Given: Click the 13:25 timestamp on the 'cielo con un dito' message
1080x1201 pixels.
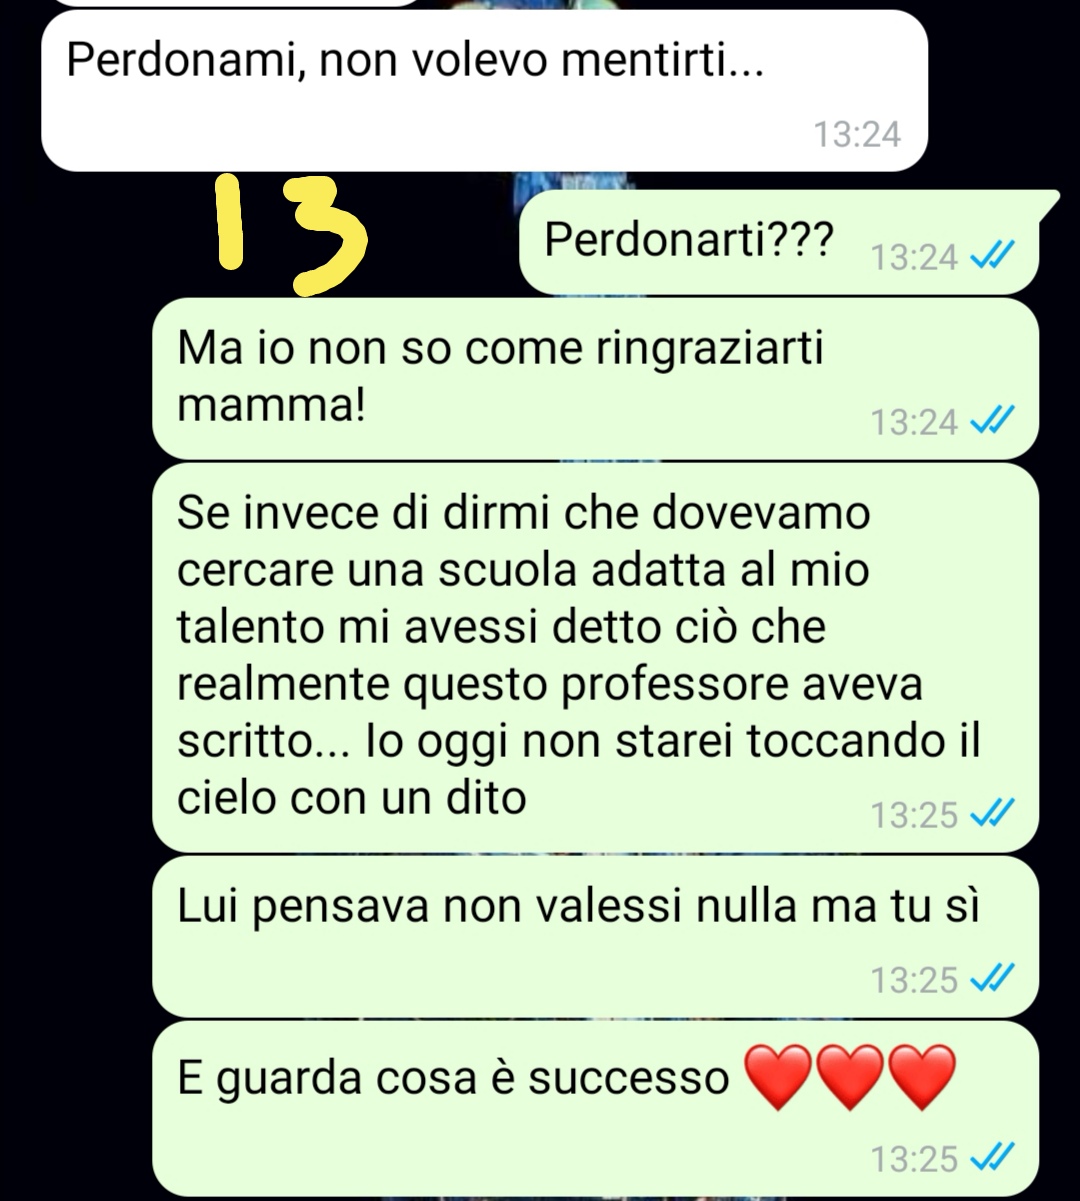Looking at the screenshot, I should pyautogui.click(x=914, y=816).
